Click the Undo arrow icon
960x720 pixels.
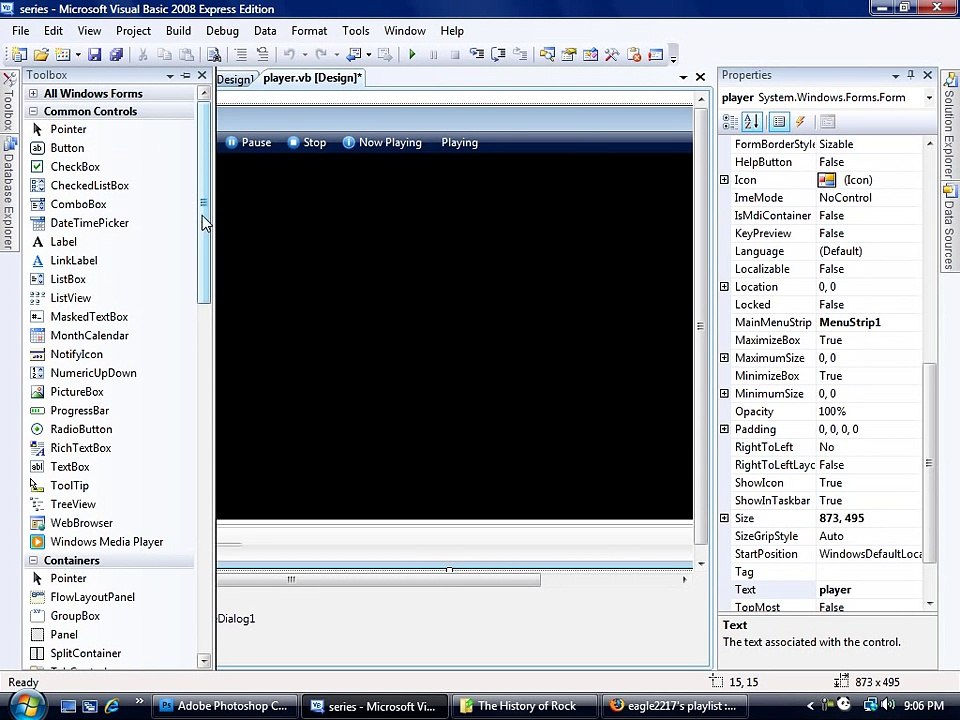[289, 54]
